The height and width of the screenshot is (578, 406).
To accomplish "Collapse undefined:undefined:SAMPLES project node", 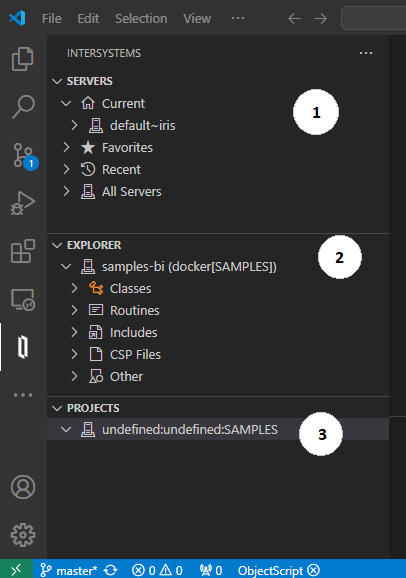I will click(66, 429).
